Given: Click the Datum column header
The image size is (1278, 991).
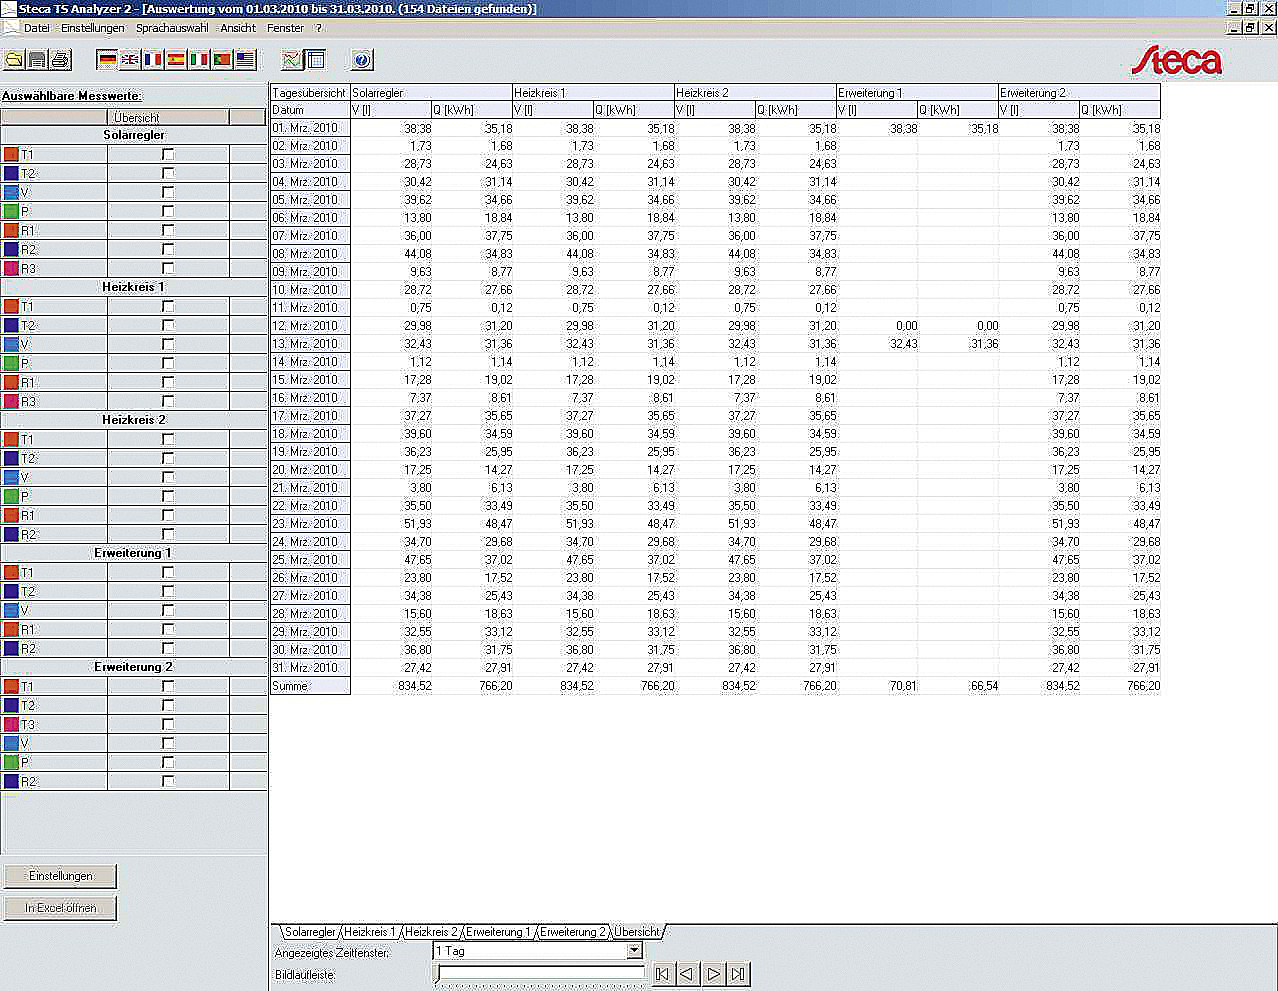Looking at the screenshot, I should (310, 110).
